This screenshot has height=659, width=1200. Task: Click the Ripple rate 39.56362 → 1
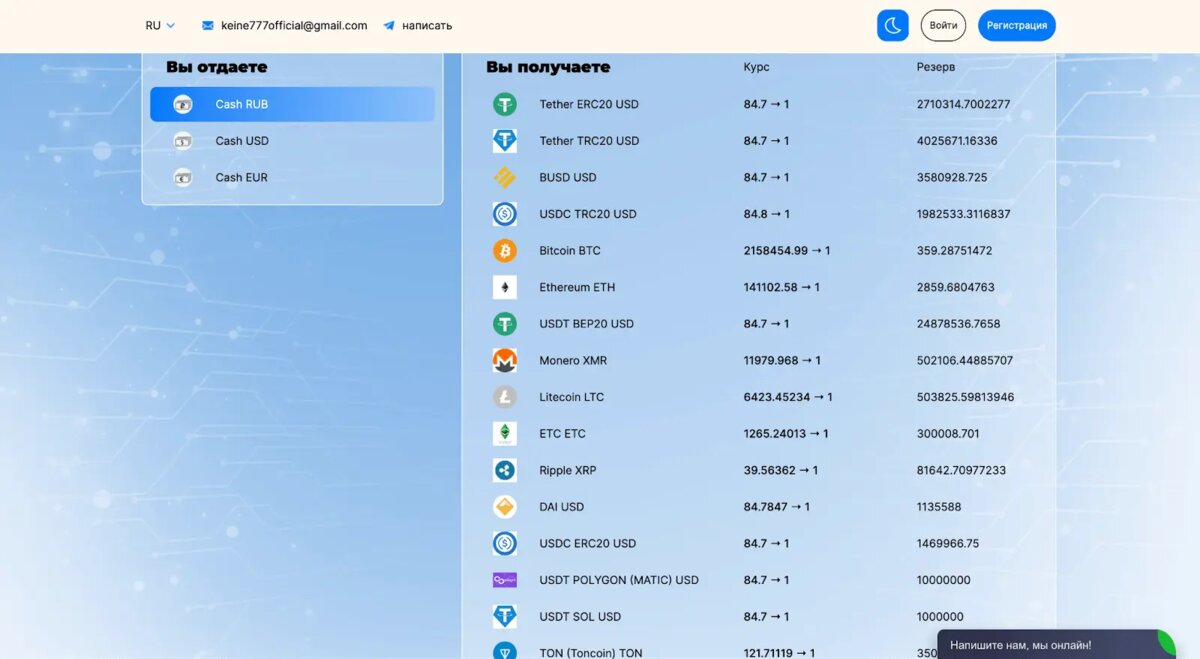click(x=781, y=470)
